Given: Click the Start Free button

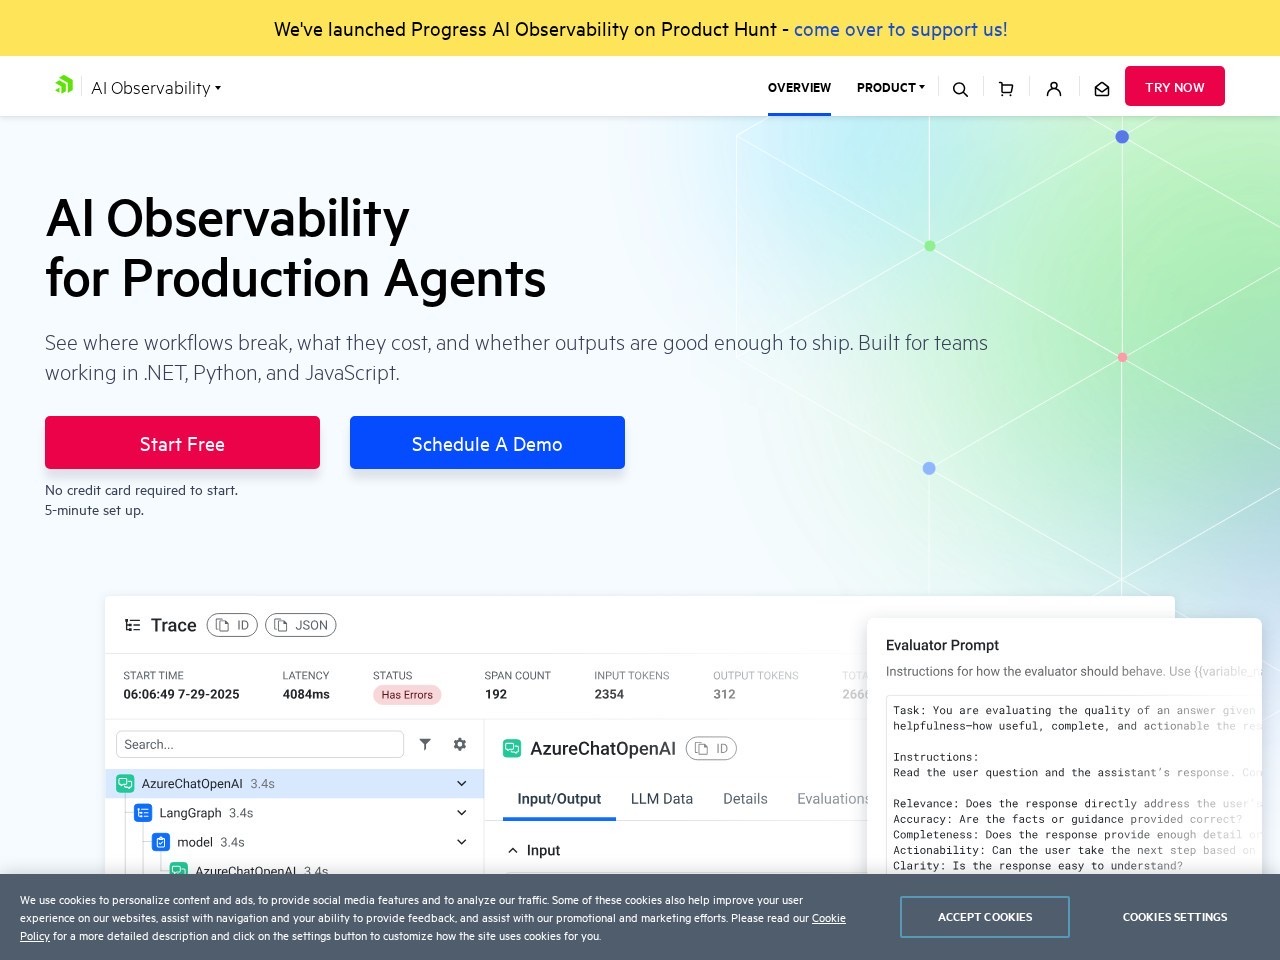Looking at the screenshot, I should coord(182,443).
